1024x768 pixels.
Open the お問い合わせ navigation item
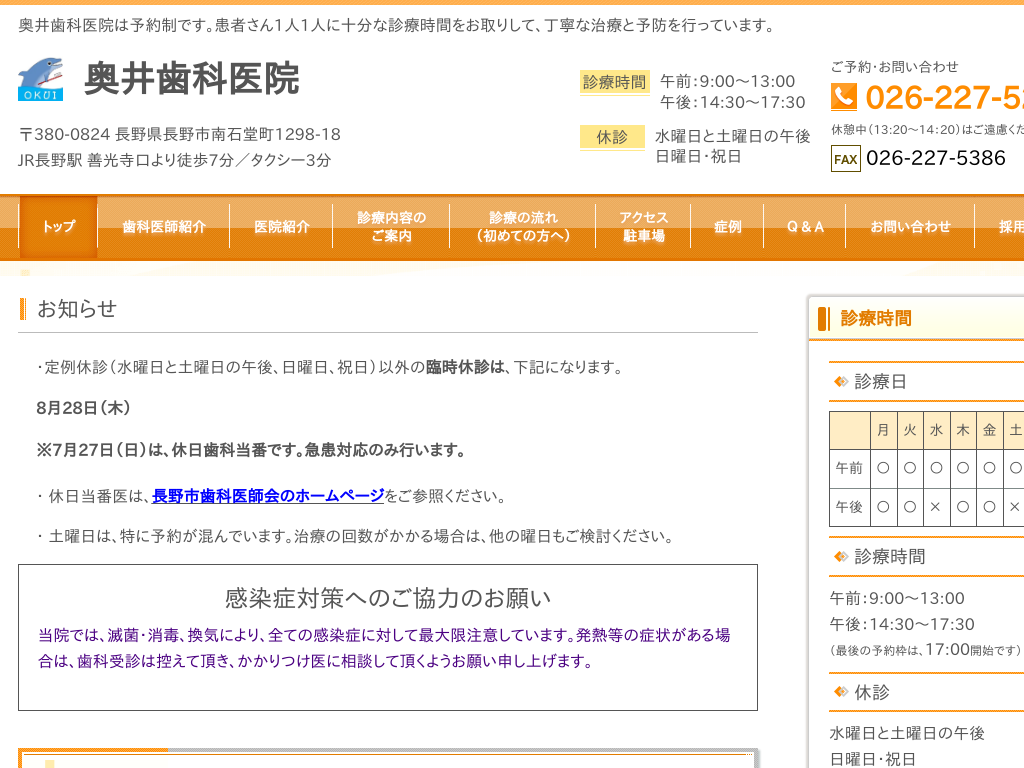point(910,227)
